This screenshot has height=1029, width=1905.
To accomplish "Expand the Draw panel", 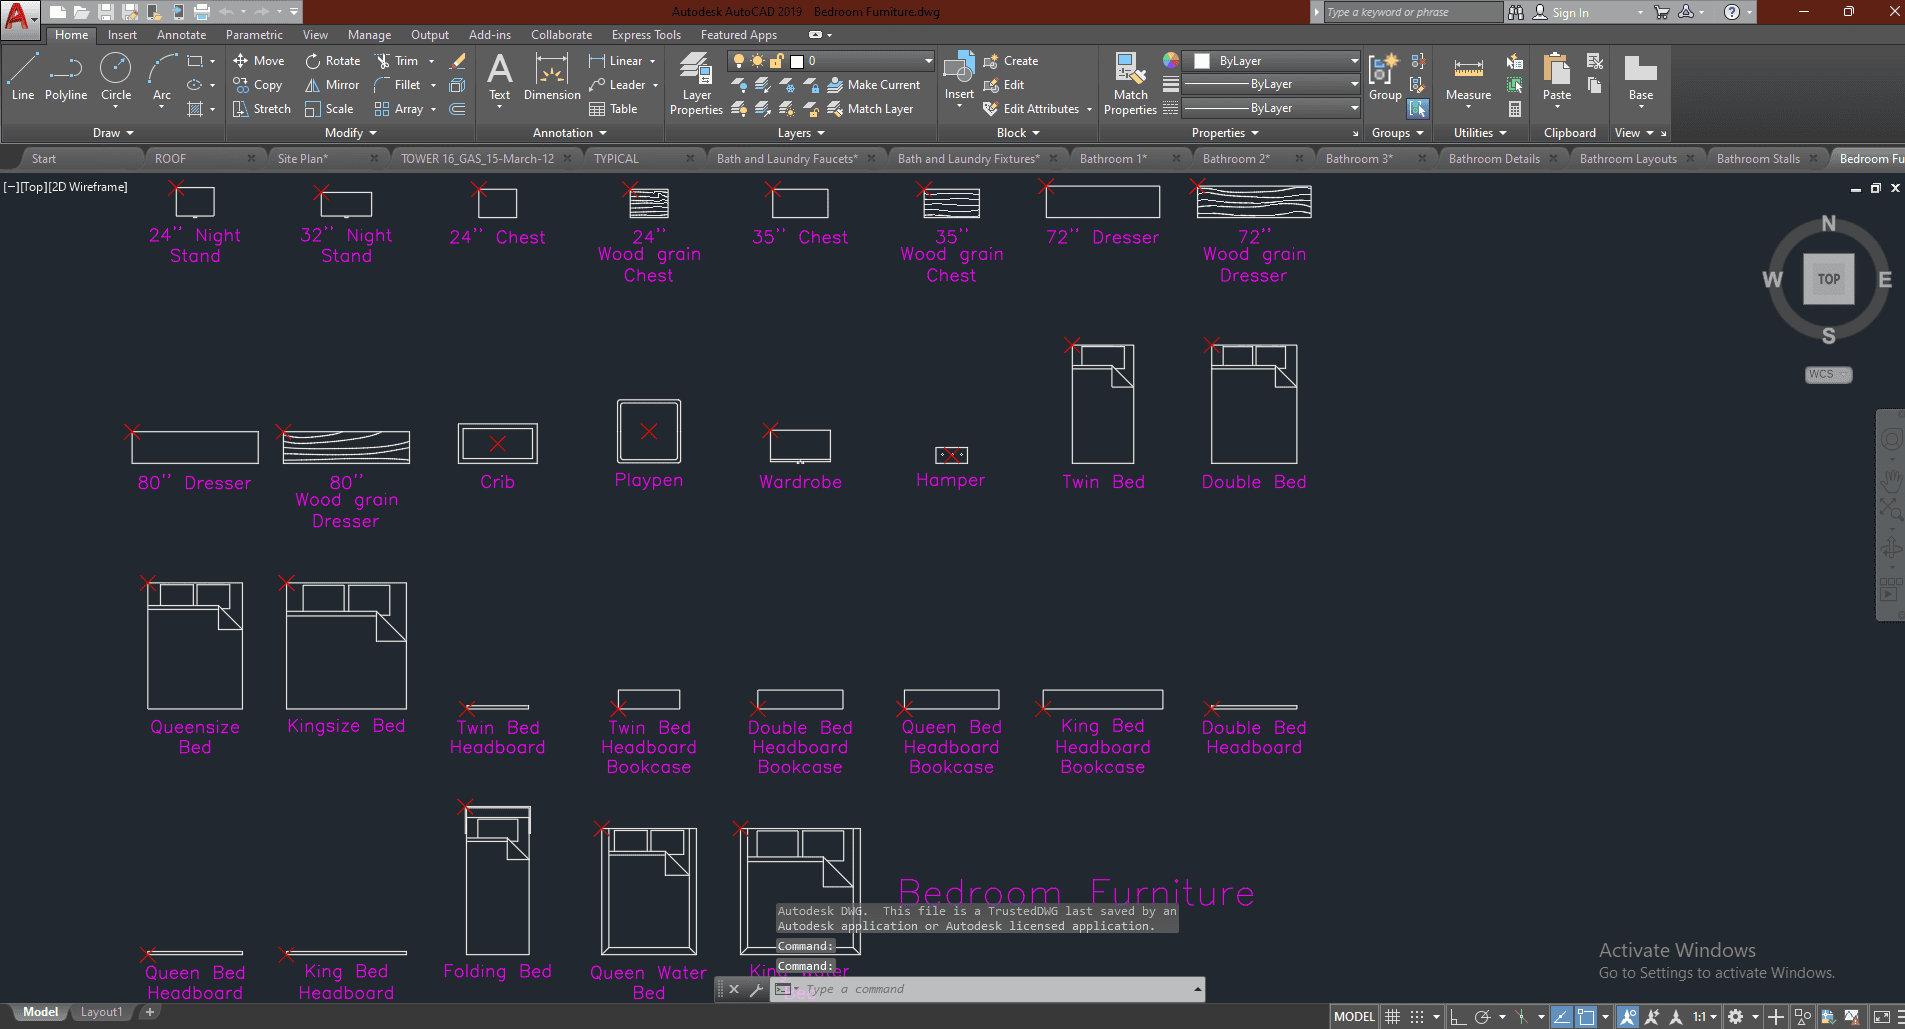I will pos(113,133).
